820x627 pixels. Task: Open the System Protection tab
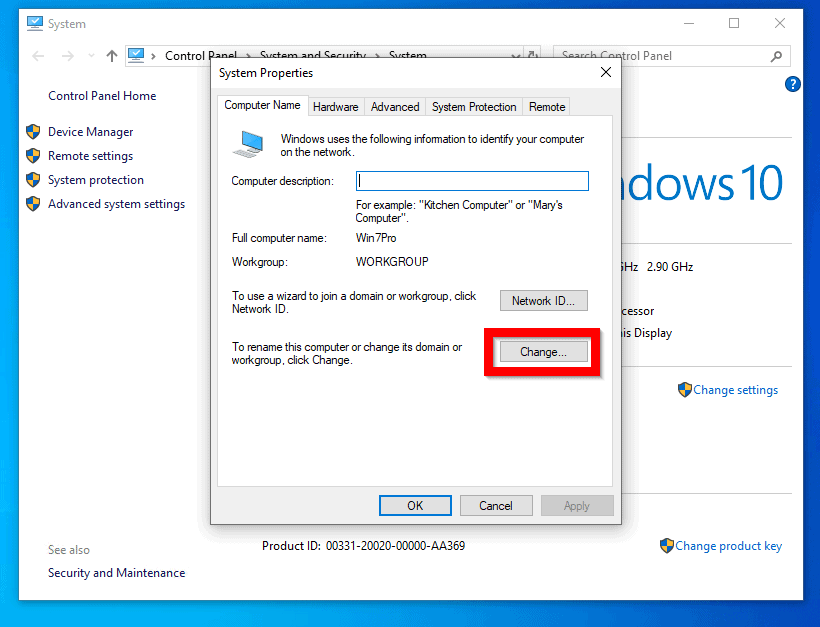pos(474,107)
